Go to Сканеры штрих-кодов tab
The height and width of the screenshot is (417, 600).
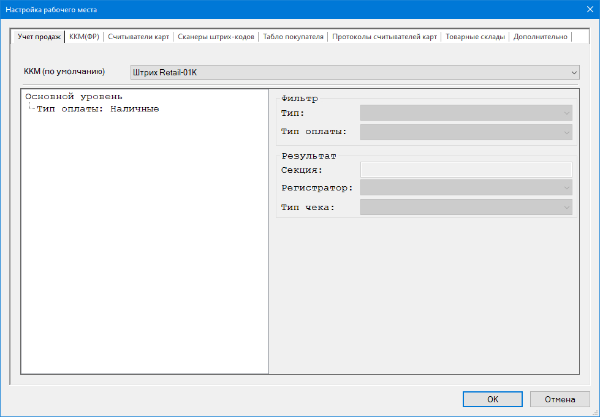click(x=215, y=37)
